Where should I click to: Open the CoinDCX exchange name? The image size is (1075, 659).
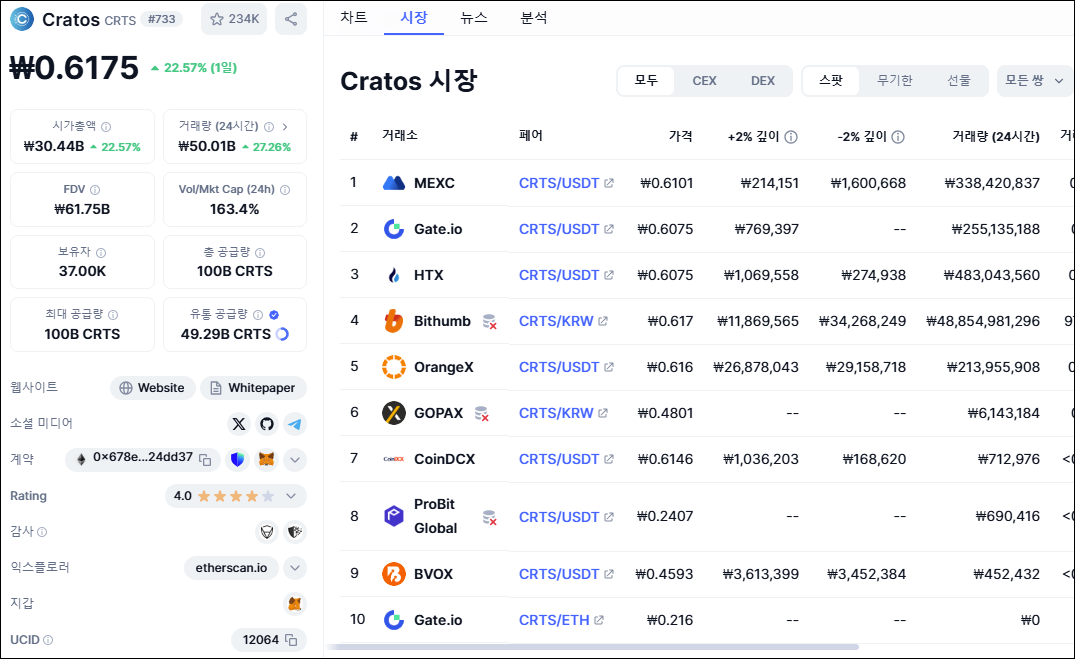tap(444, 459)
